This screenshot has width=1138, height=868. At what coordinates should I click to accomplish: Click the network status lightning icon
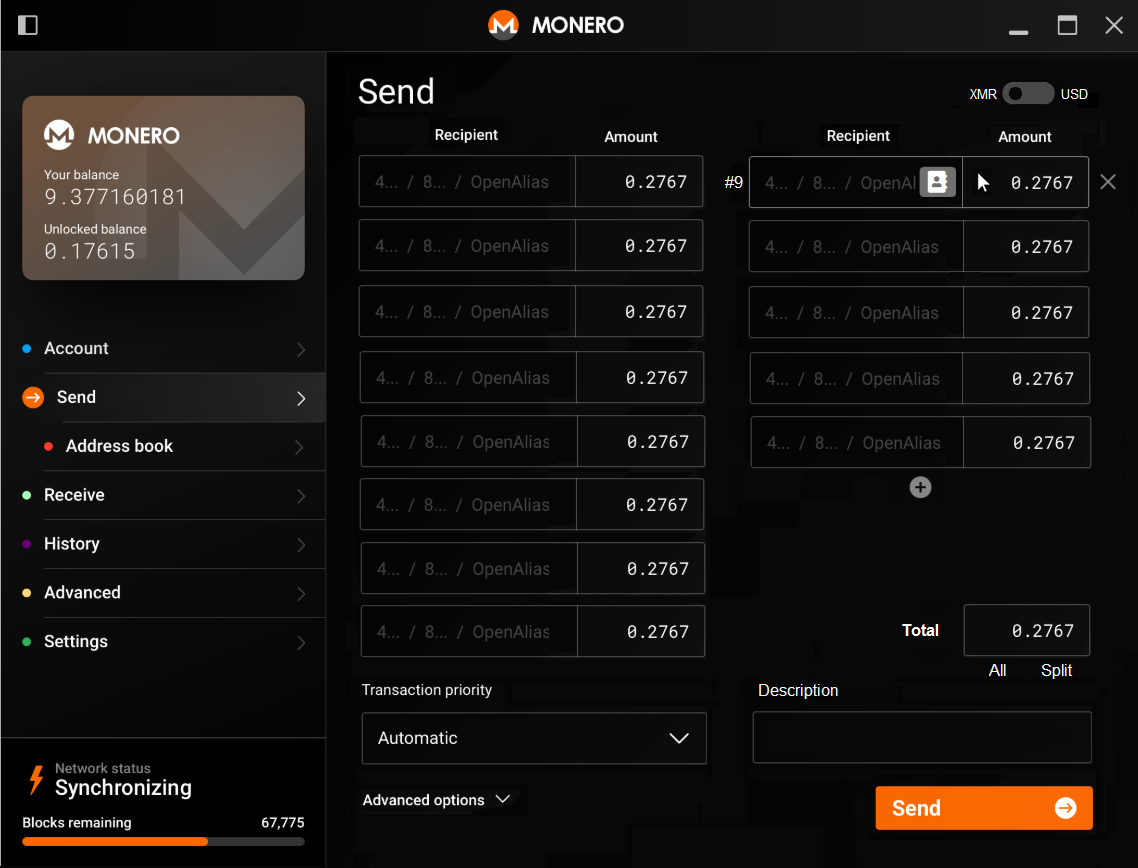(x=36, y=780)
